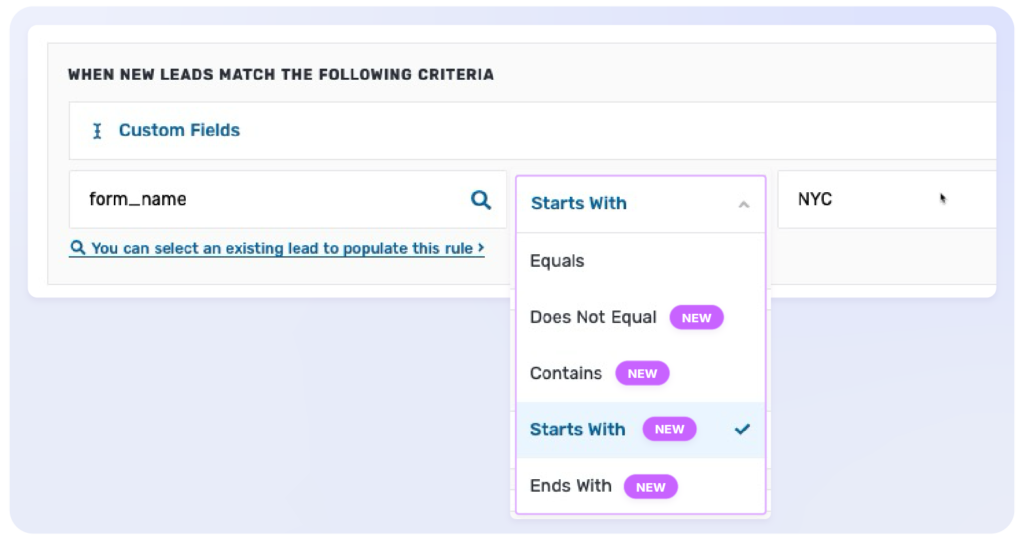Click the NEW badge beside Contains
This screenshot has height=540, width=1024.
coord(642,373)
